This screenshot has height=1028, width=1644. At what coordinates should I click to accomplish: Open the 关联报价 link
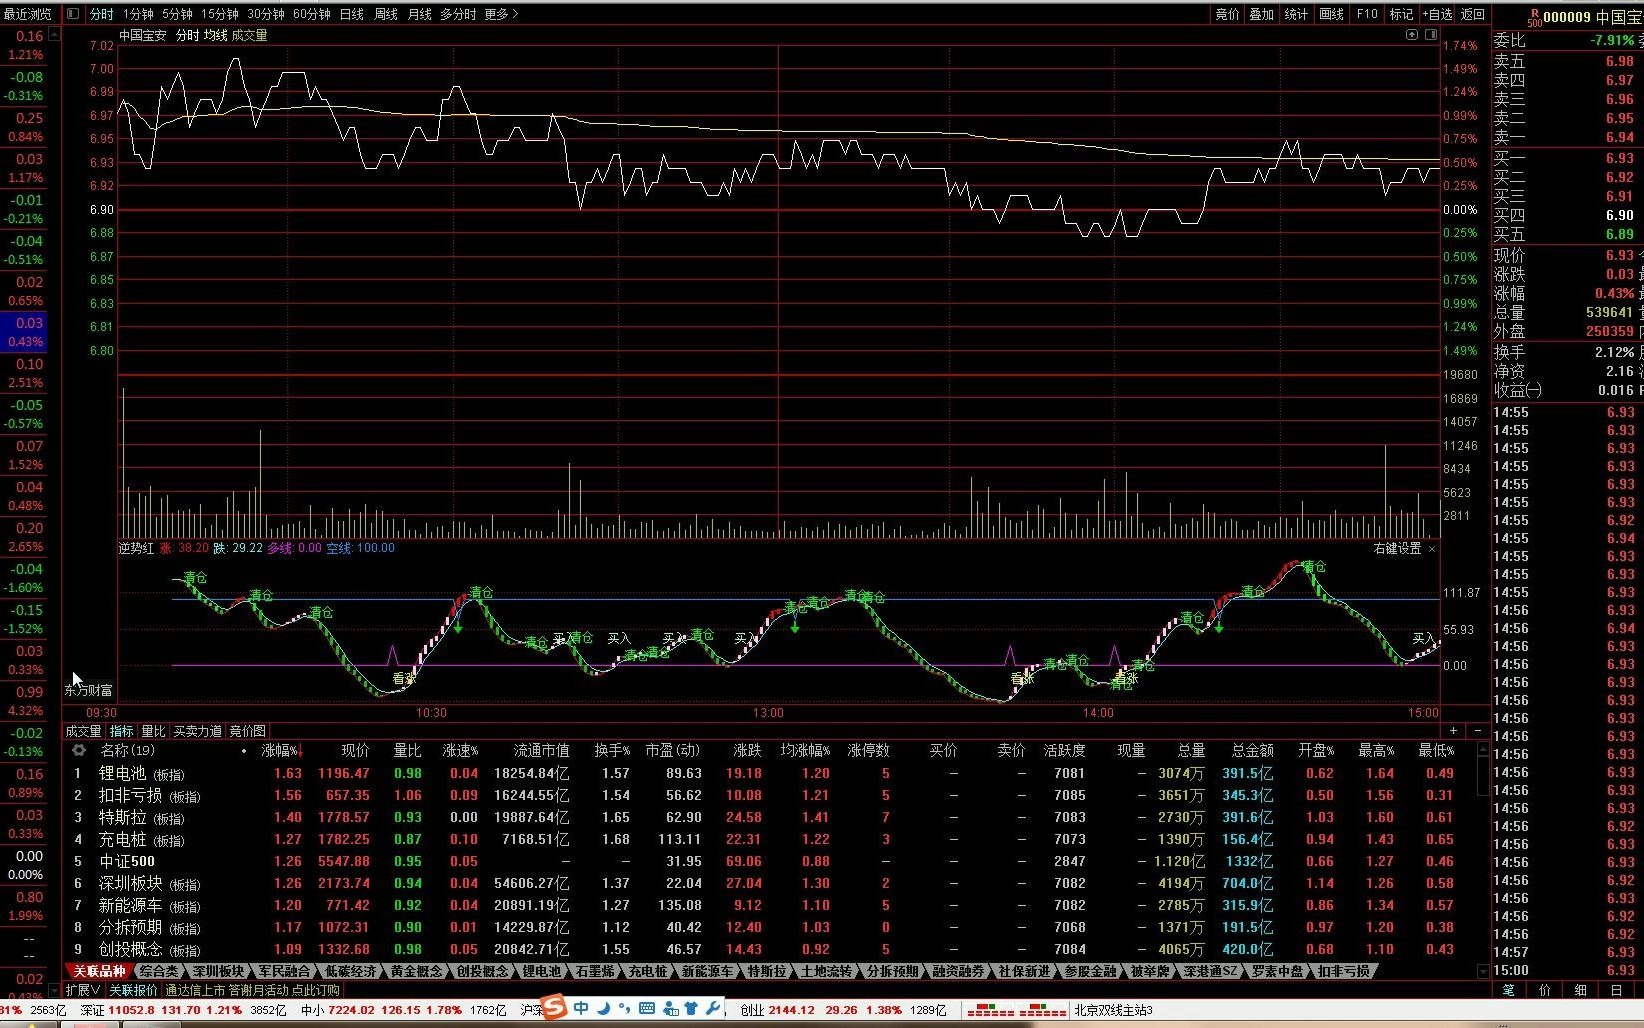pos(133,990)
